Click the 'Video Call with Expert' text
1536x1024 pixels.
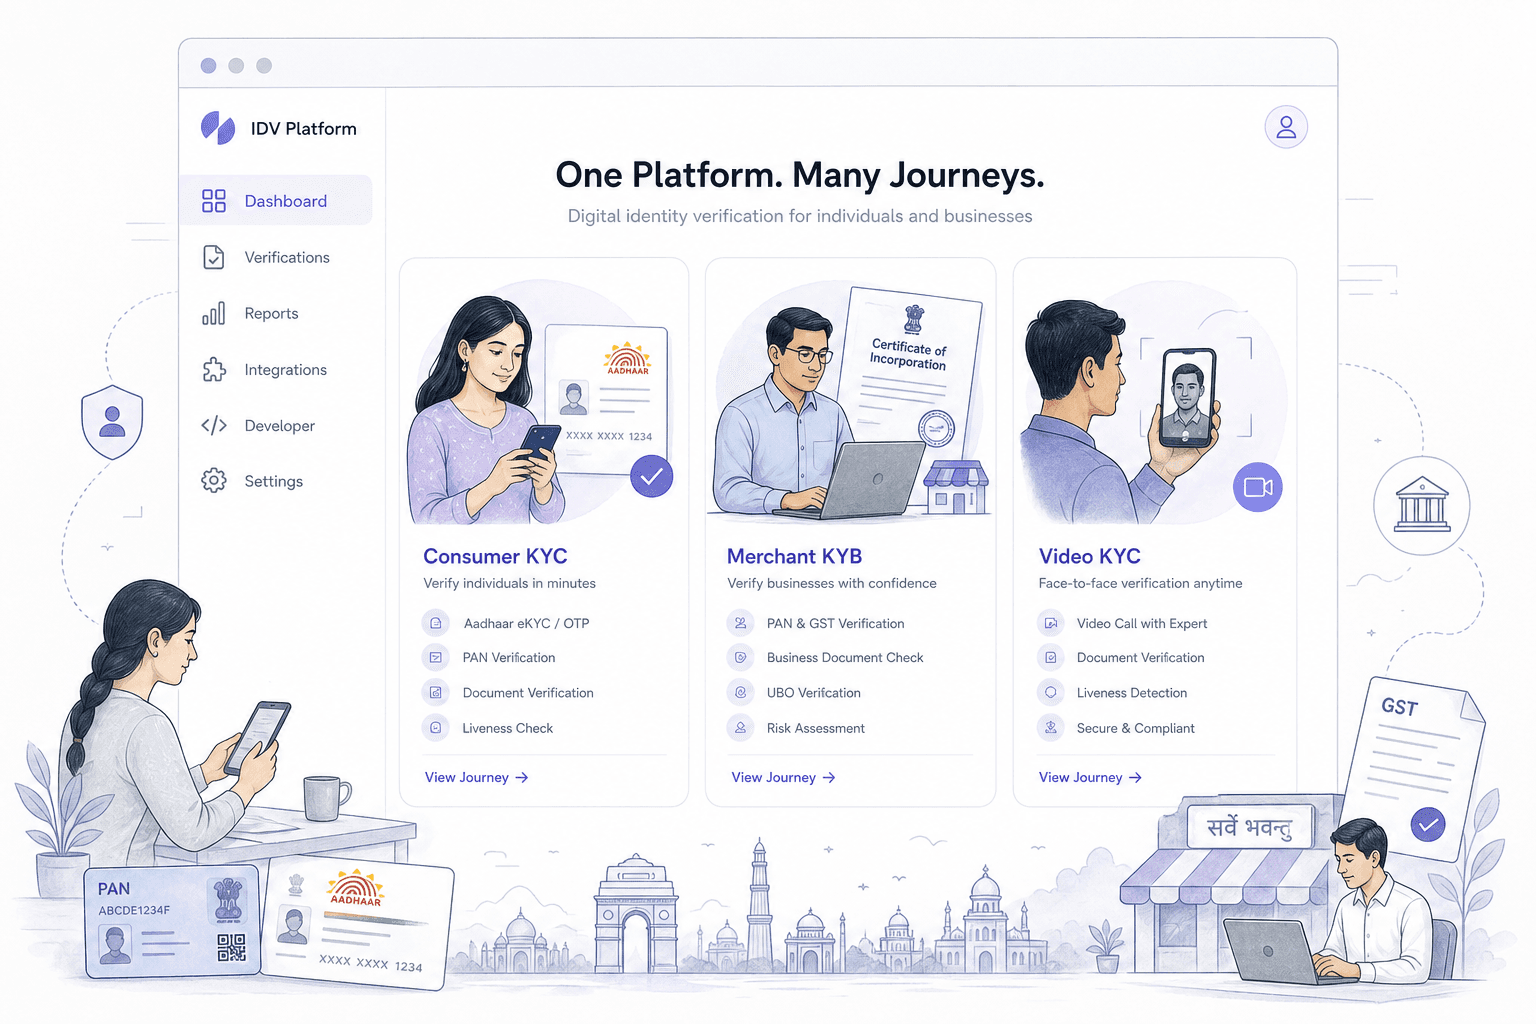[x=1142, y=623]
